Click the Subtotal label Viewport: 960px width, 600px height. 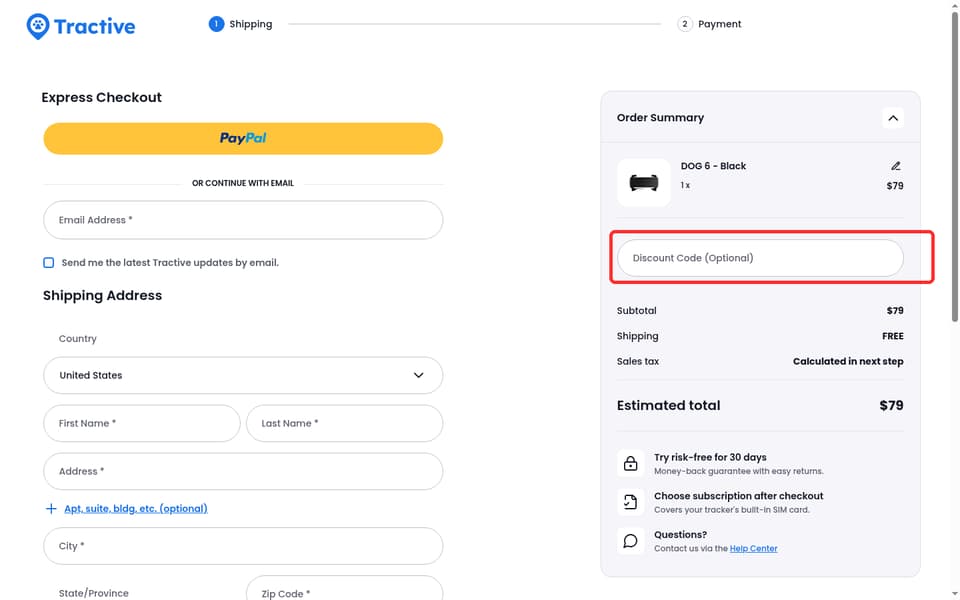[x=637, y=310]
